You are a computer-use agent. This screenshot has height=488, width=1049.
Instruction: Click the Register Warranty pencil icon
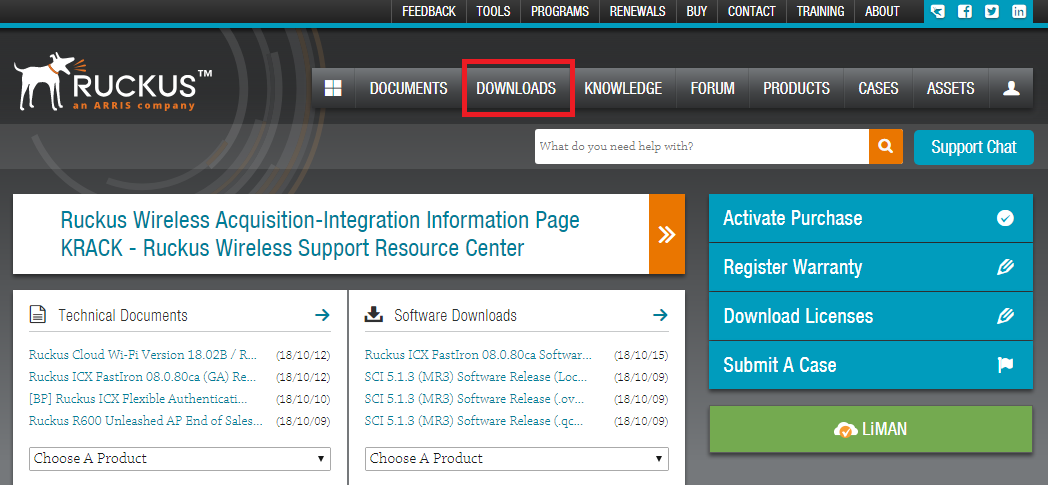(1005, 267)
